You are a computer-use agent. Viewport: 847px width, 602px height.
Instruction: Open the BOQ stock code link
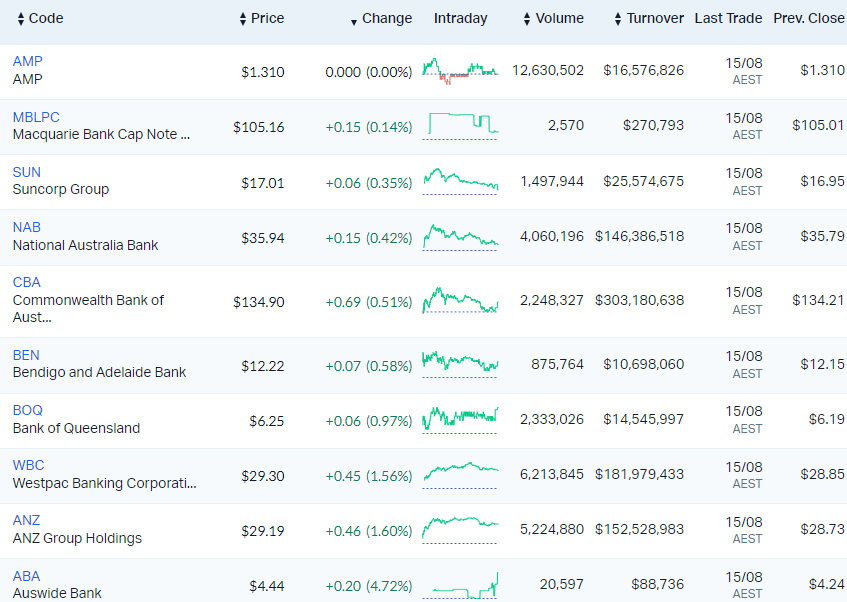(27, 410)
